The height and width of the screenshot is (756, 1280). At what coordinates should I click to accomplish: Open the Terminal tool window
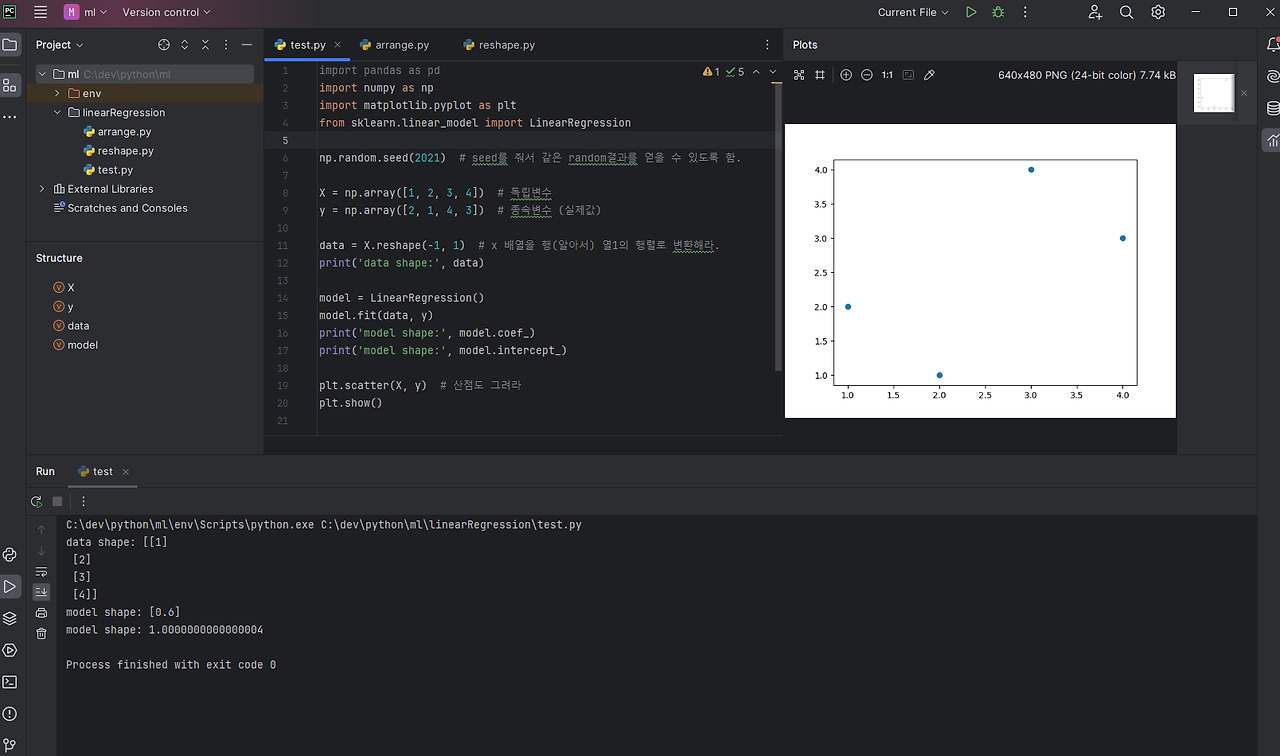[10, 682]
